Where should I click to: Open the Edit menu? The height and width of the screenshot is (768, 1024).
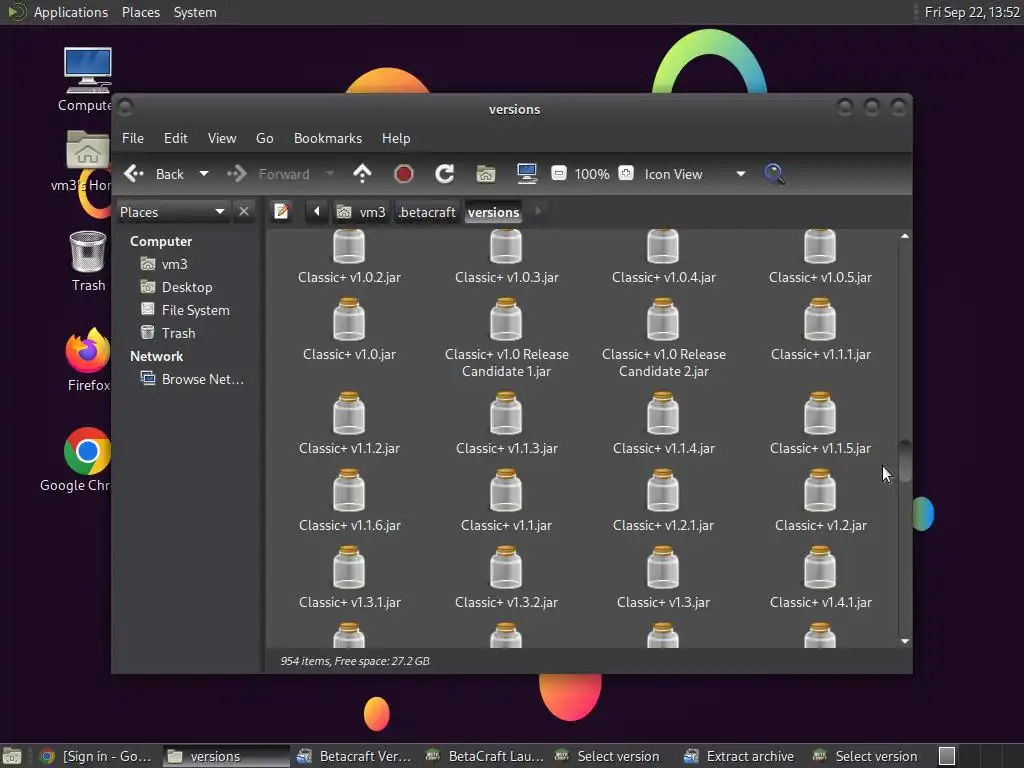coord(176,138)
